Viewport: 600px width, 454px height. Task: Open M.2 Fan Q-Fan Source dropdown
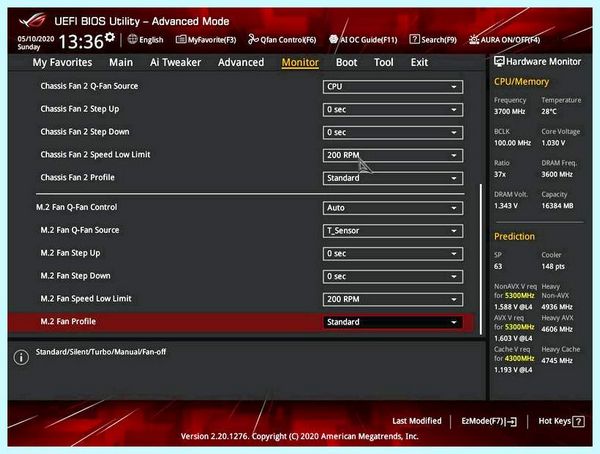(x=393, y=231)
